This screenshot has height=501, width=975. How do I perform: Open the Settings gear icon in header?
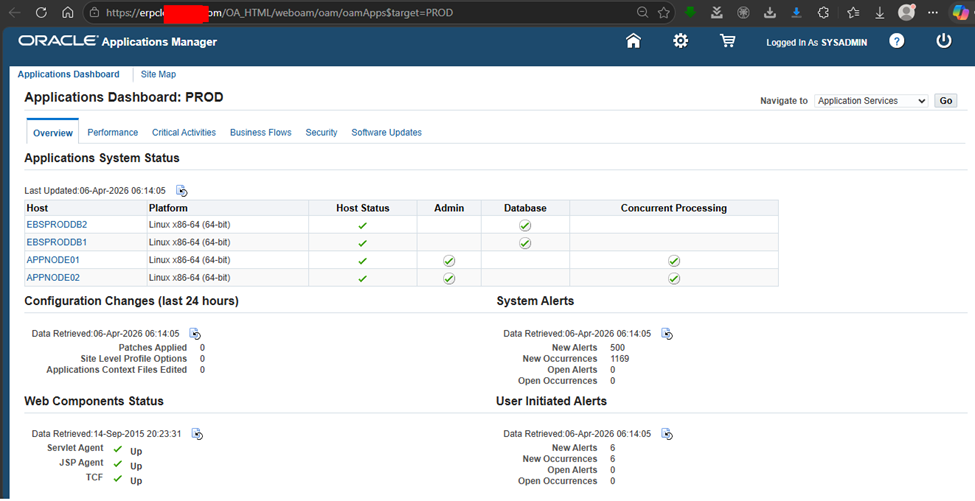pyautogui.click(x=681, y=41)
